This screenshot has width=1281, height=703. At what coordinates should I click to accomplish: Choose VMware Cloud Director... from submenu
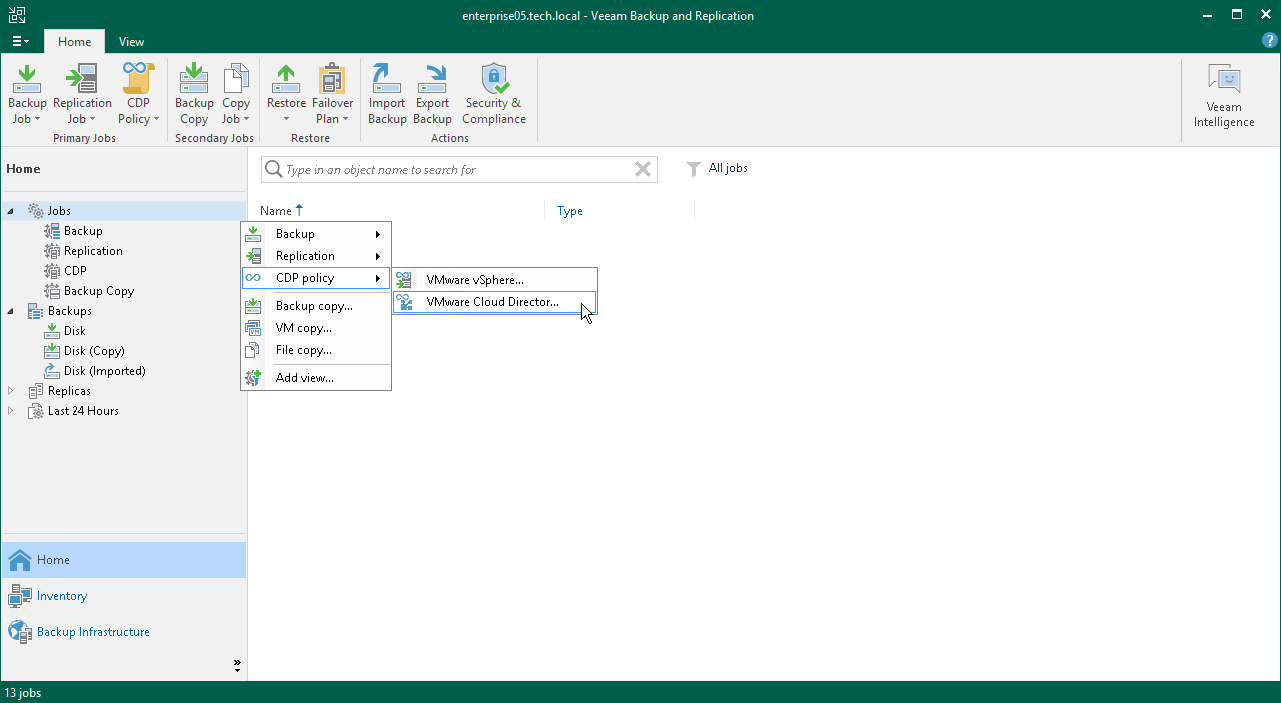[x=495, y=302]
